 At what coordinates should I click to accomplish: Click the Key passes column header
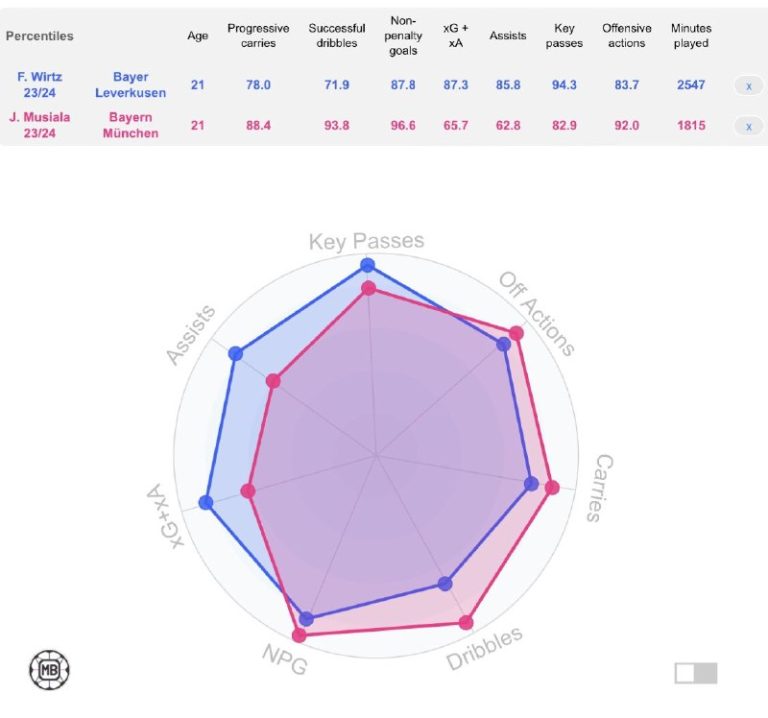point(564,36)
